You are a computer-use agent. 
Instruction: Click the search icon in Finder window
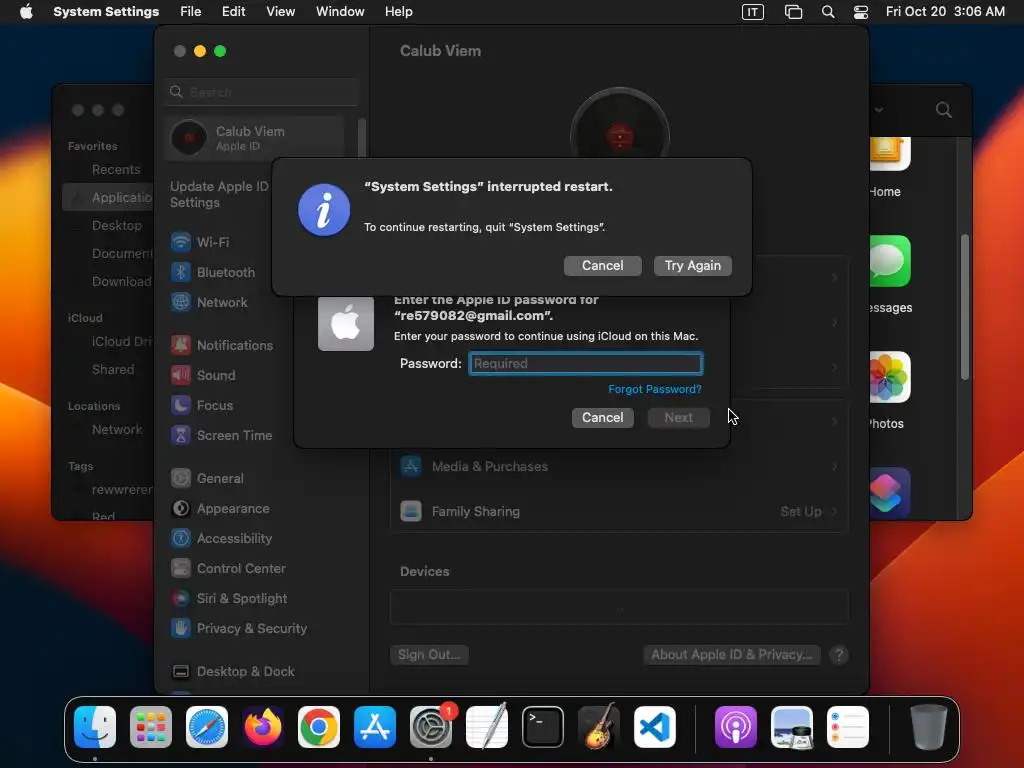pyautogui.click(x=944, y=110)
